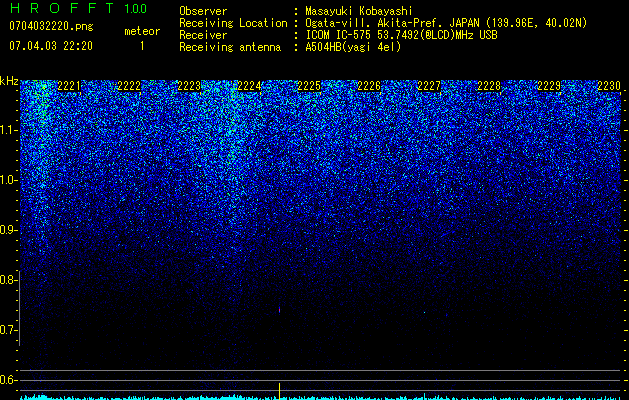Click the Receiving Location label

233,23
